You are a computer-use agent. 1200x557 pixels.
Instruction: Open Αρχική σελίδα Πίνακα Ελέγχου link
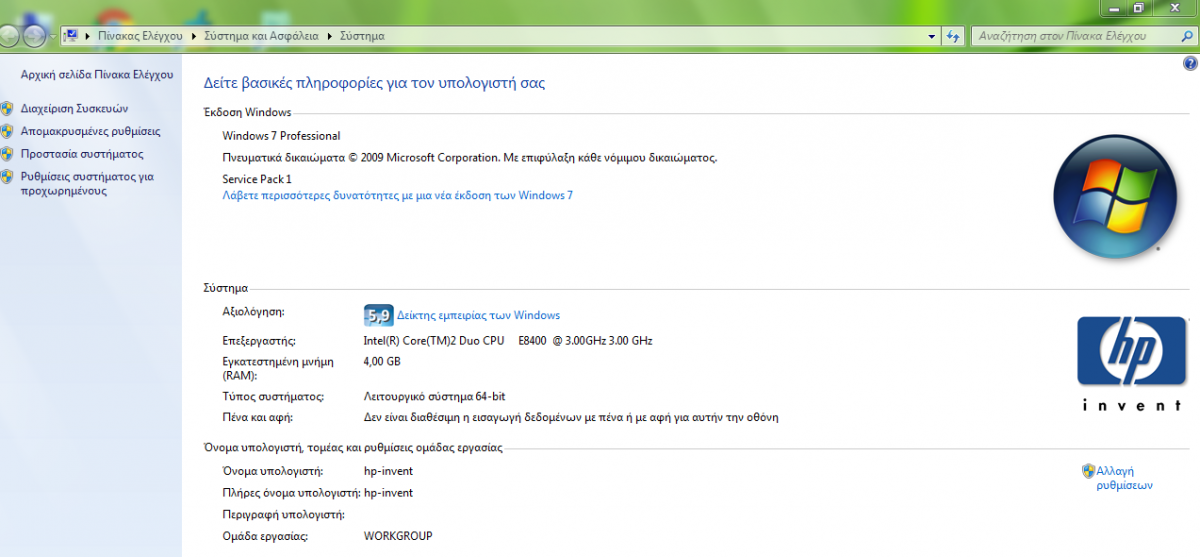click(x=97, y=74)
